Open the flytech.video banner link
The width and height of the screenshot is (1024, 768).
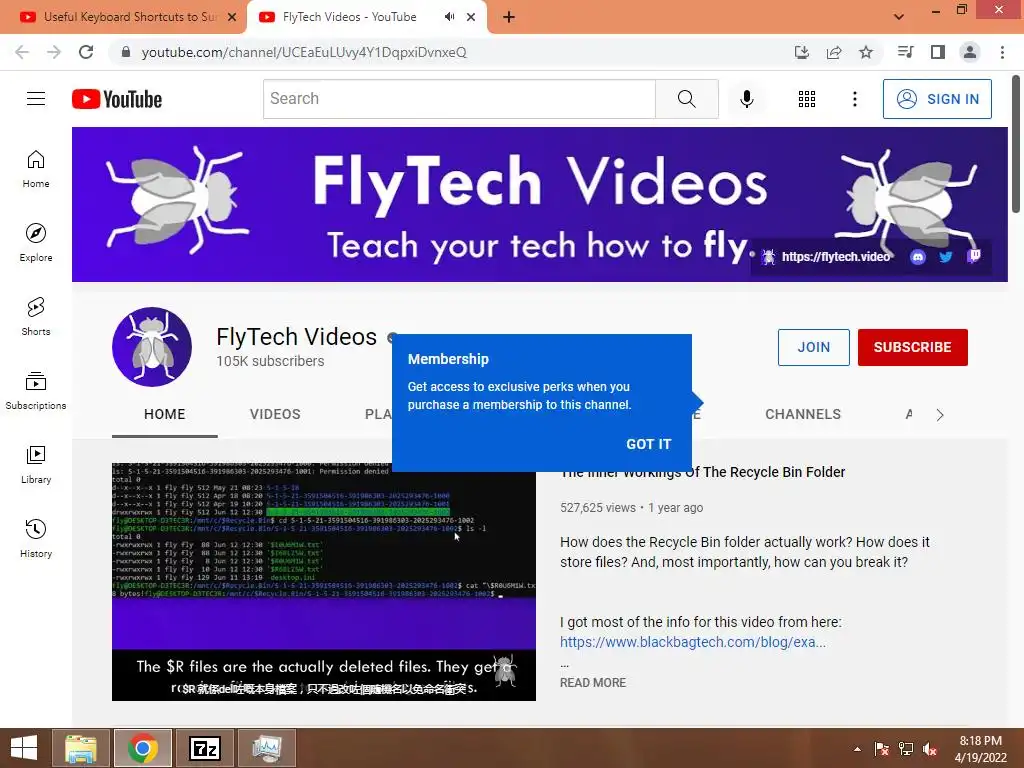(835, 257)
